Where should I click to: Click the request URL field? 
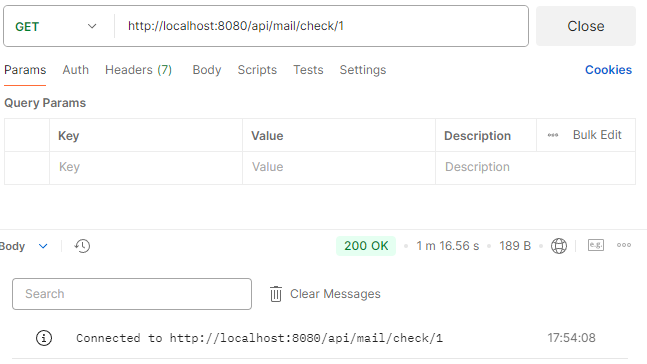[x=322, y=26]
